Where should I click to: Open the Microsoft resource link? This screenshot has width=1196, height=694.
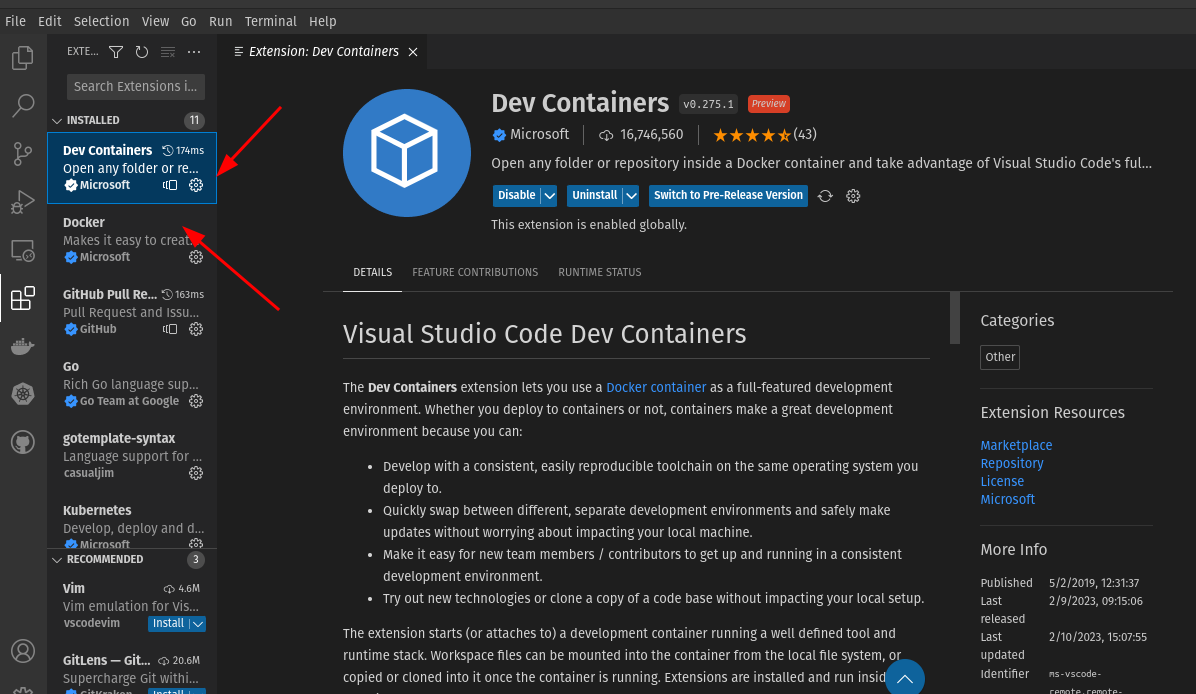[1008, 500]
